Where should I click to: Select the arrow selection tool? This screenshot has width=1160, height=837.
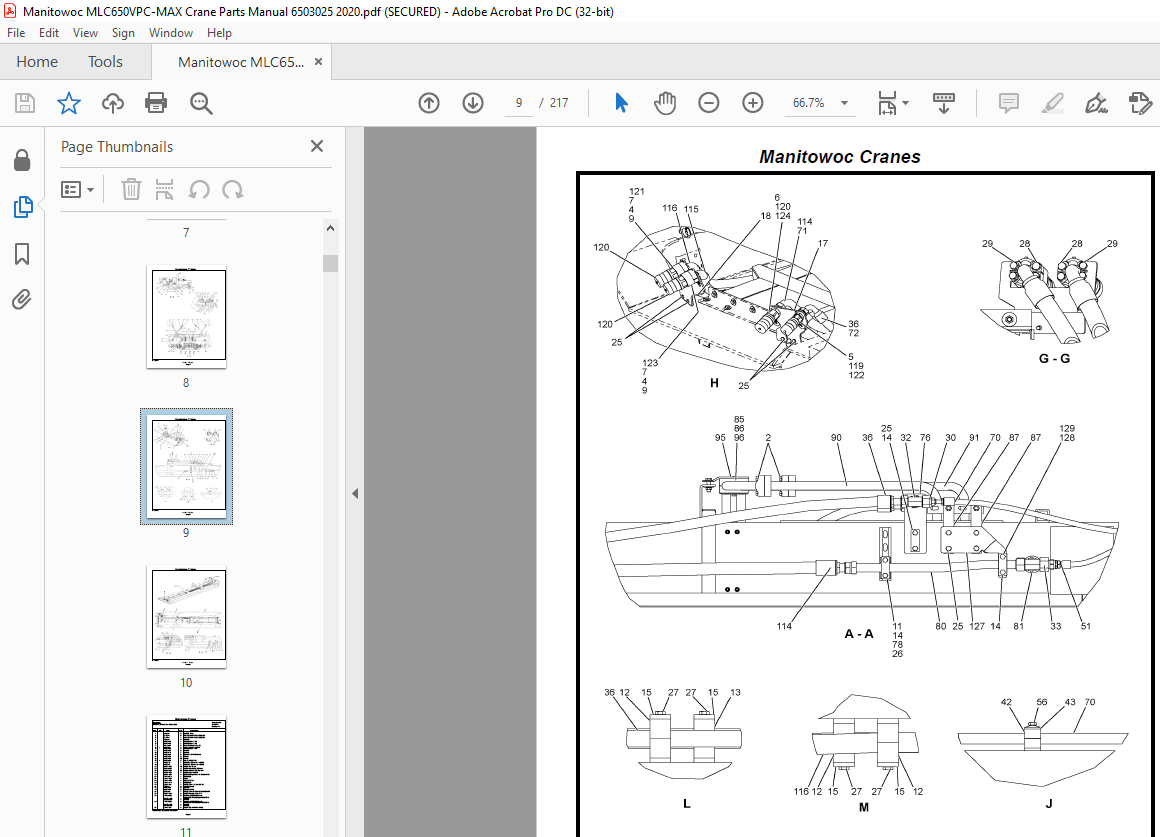point(621,103)
